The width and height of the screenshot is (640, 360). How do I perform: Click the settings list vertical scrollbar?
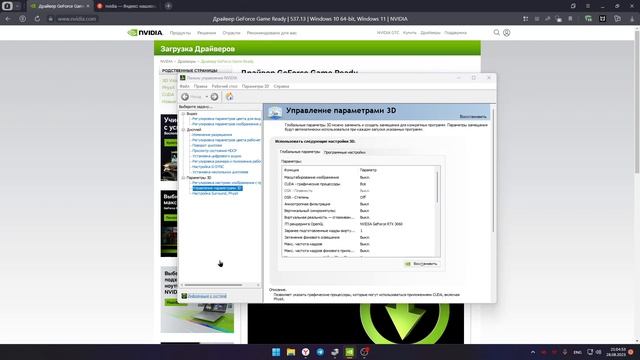pos(438,188)
